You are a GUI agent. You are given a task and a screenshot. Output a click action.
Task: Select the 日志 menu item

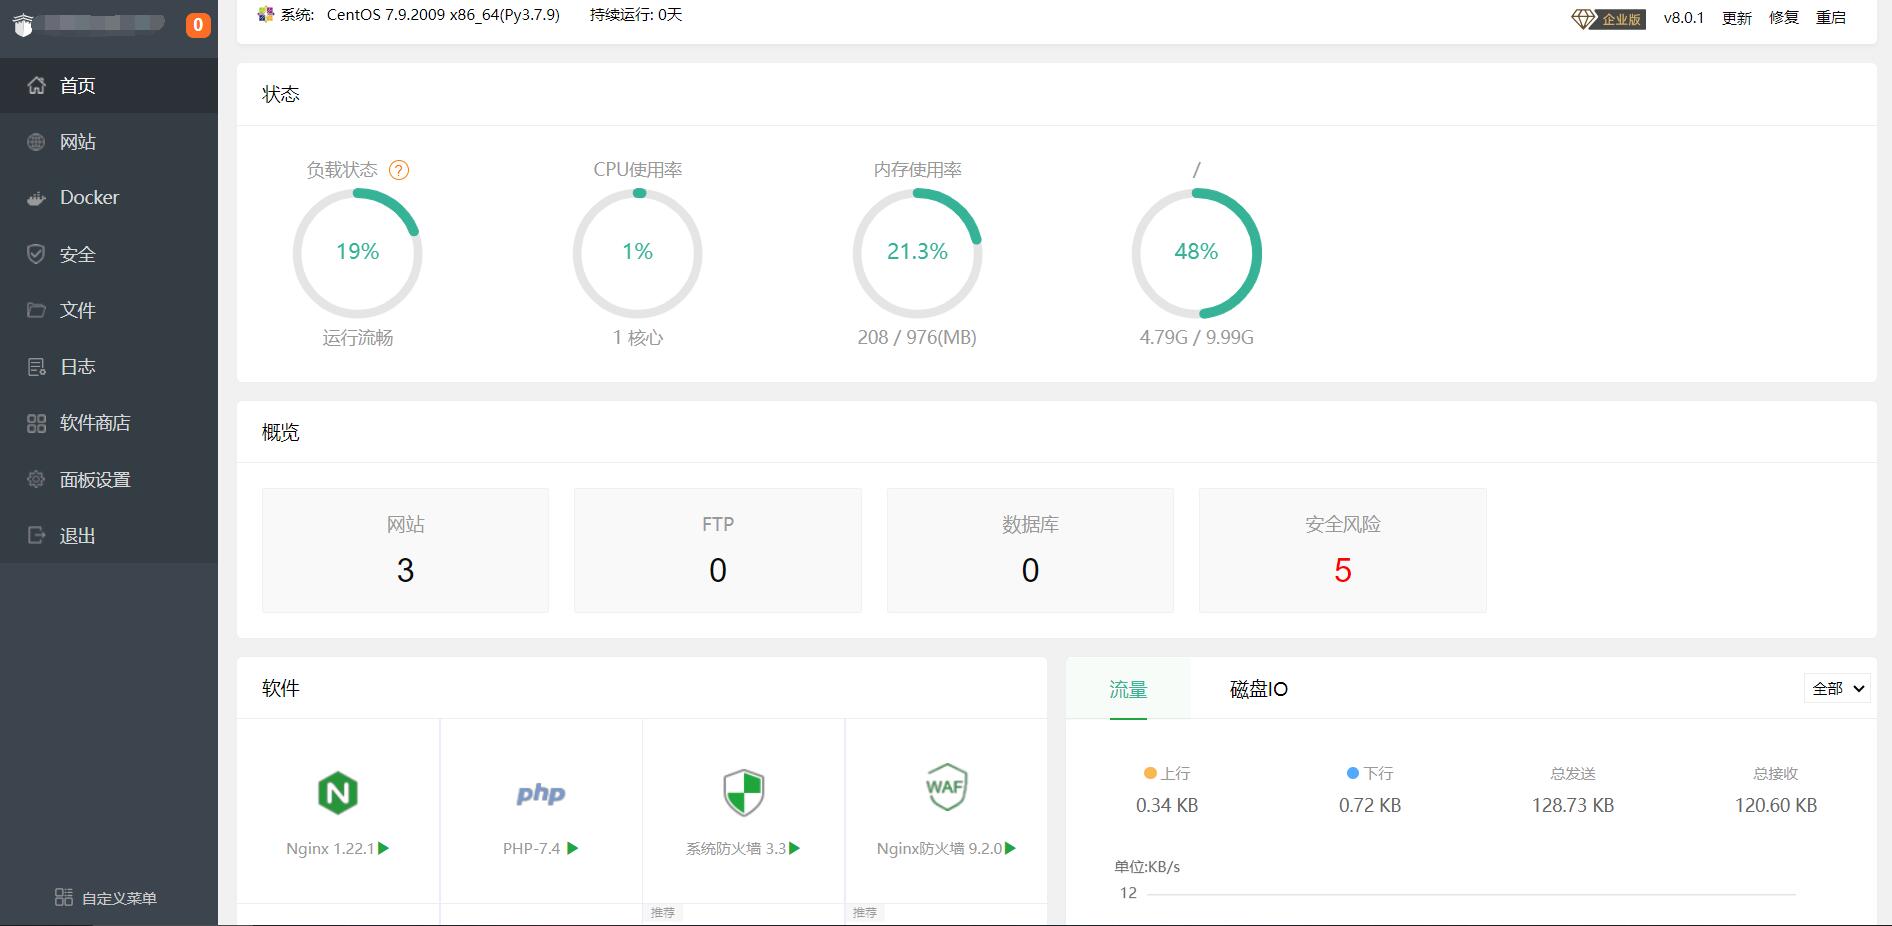click(x=109, y=367)
